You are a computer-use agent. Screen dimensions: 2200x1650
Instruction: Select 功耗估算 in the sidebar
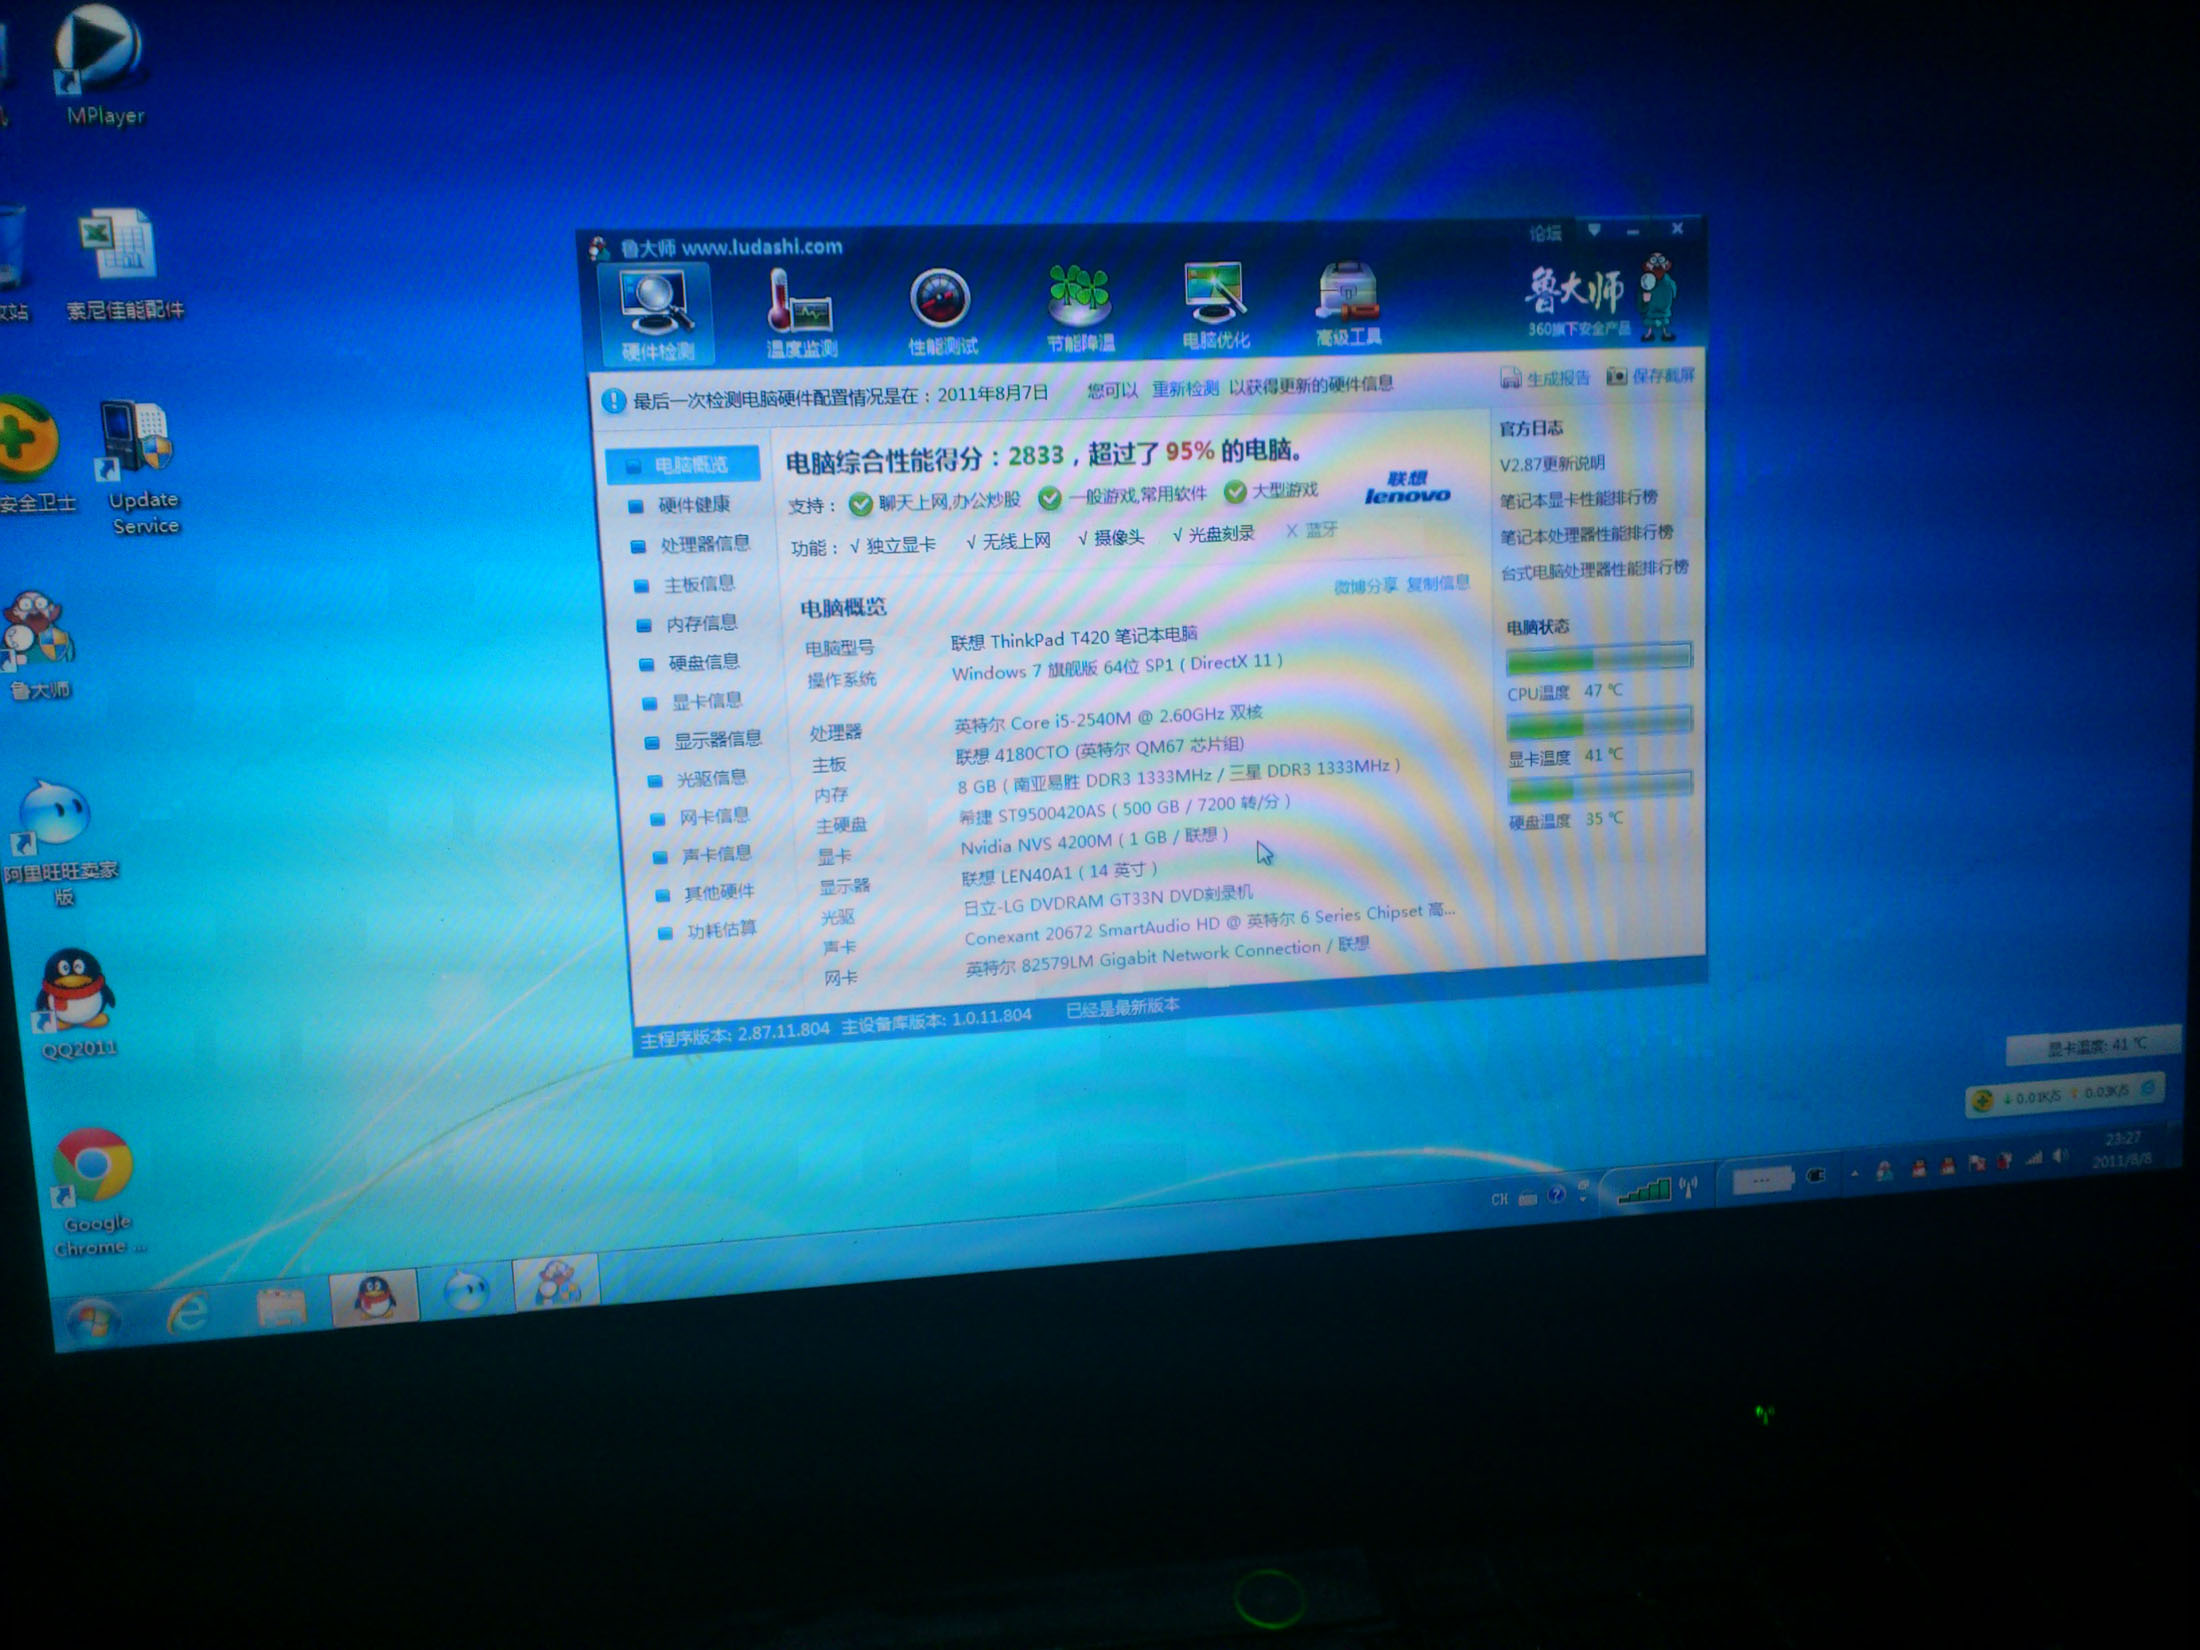[708, 931]
